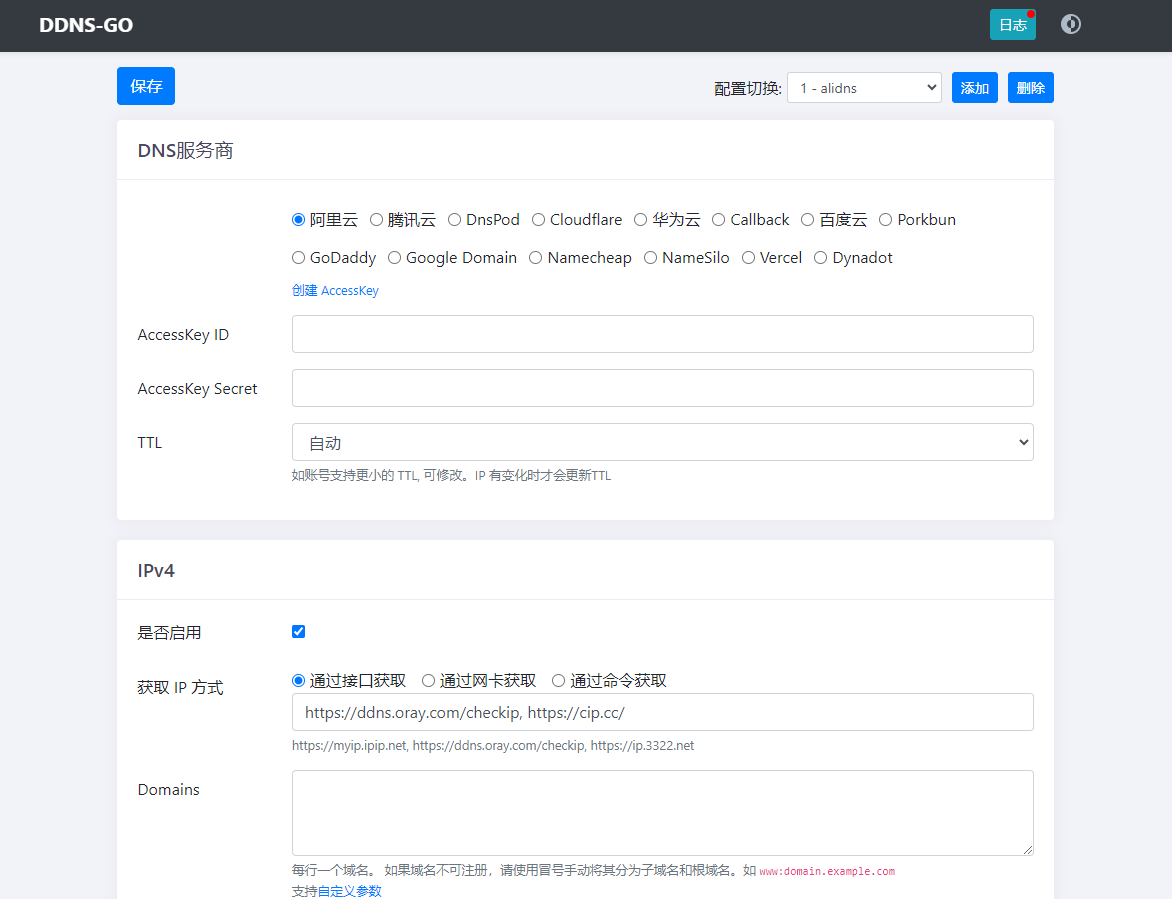Click the DDNS-GO brand title

(x=86, y=25)
